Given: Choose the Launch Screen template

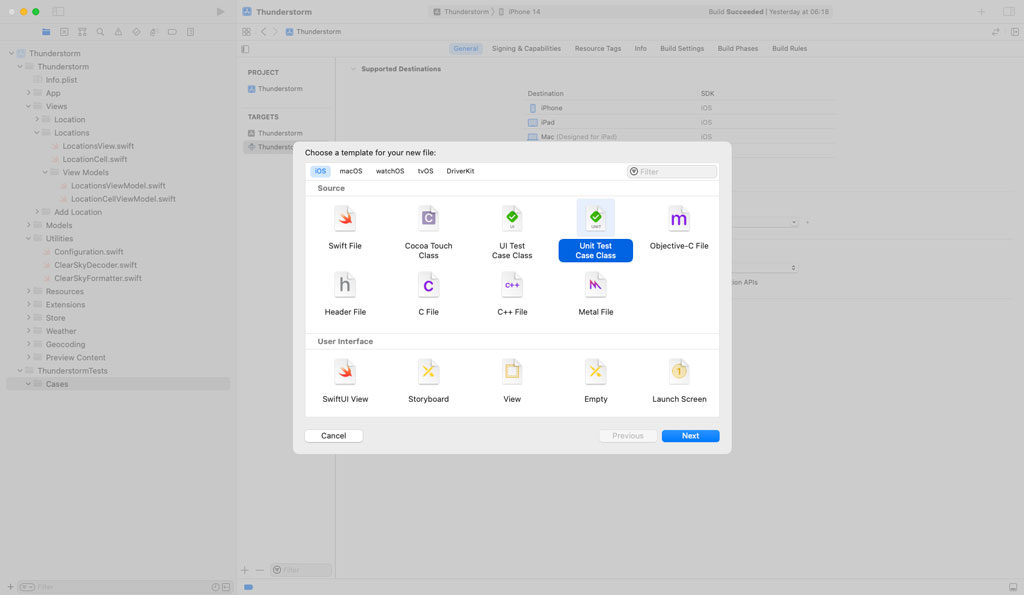Looking at the screenshot, I should point(679,373).
